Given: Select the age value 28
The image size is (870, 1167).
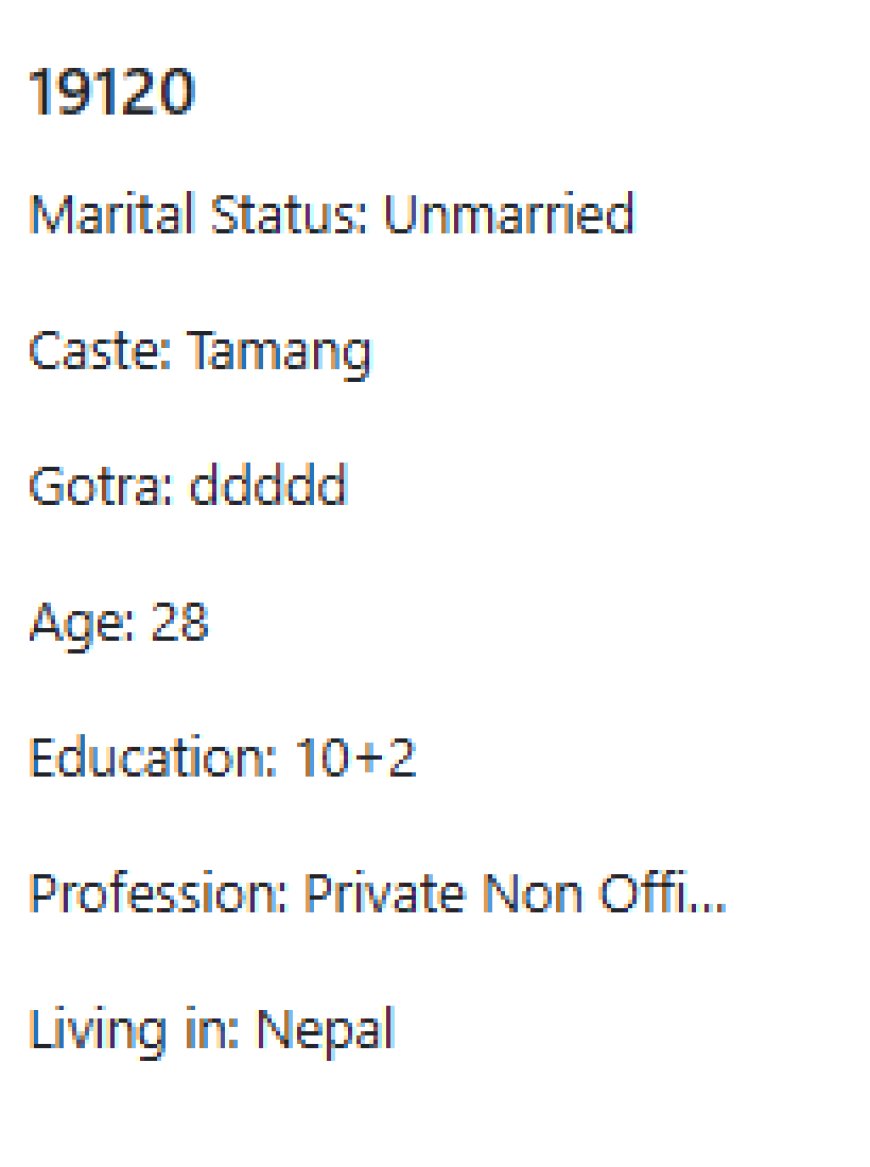Looking at the screenshot, I should coord(179,623).
